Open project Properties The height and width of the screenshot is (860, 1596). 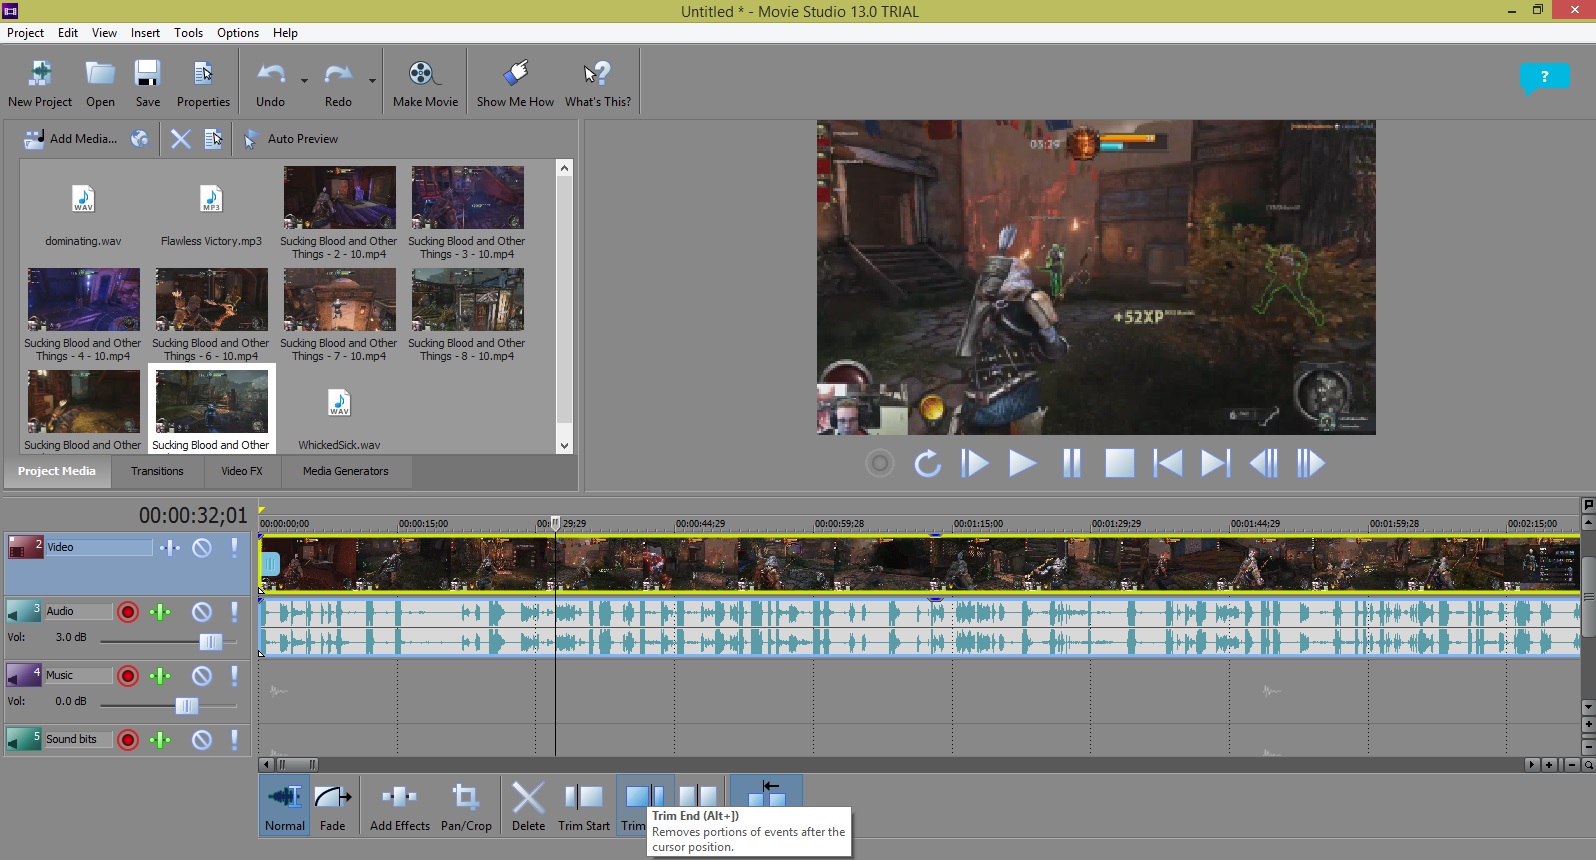point(203,83)
